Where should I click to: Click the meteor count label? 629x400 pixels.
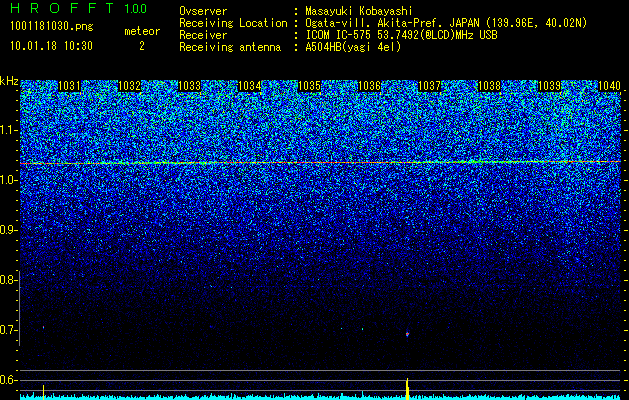coord(142,31)
